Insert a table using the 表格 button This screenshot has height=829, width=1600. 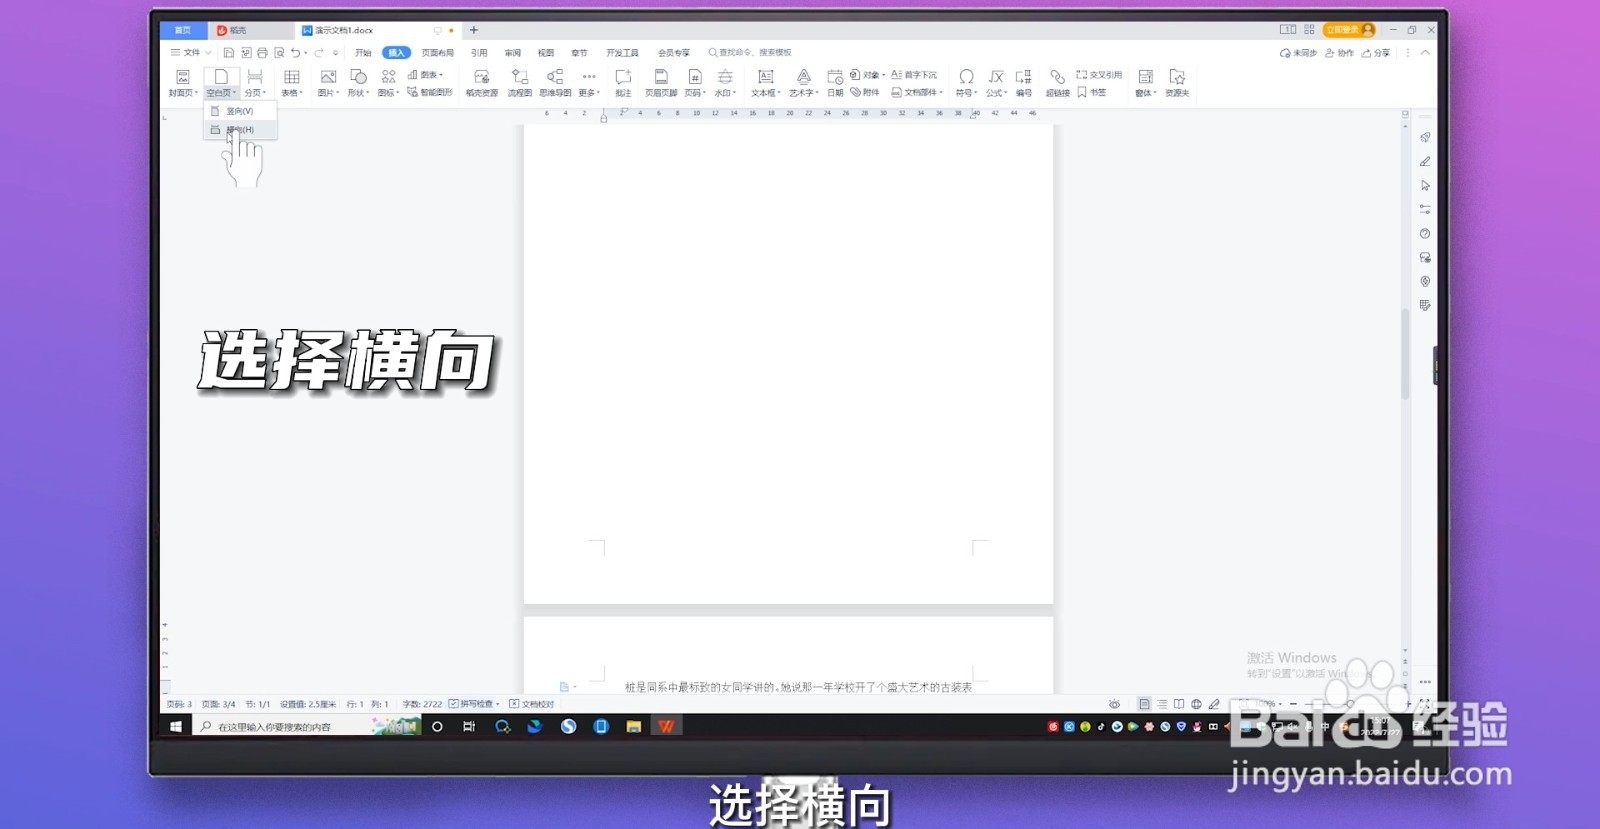click(292, 83)
